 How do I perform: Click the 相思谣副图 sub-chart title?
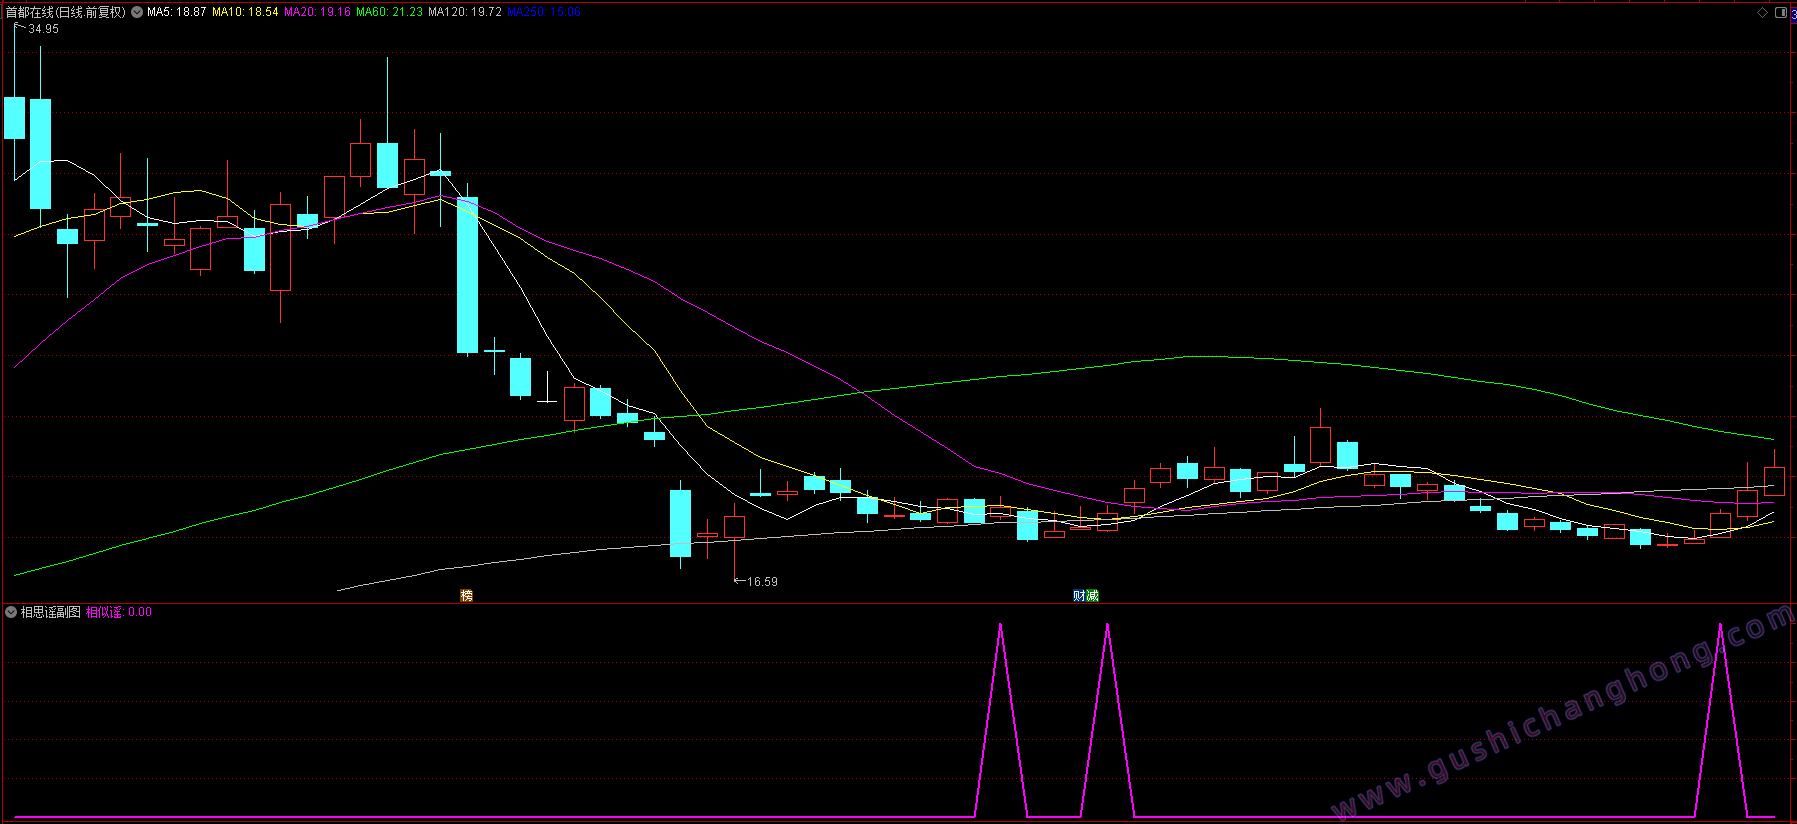pos(51,612)
